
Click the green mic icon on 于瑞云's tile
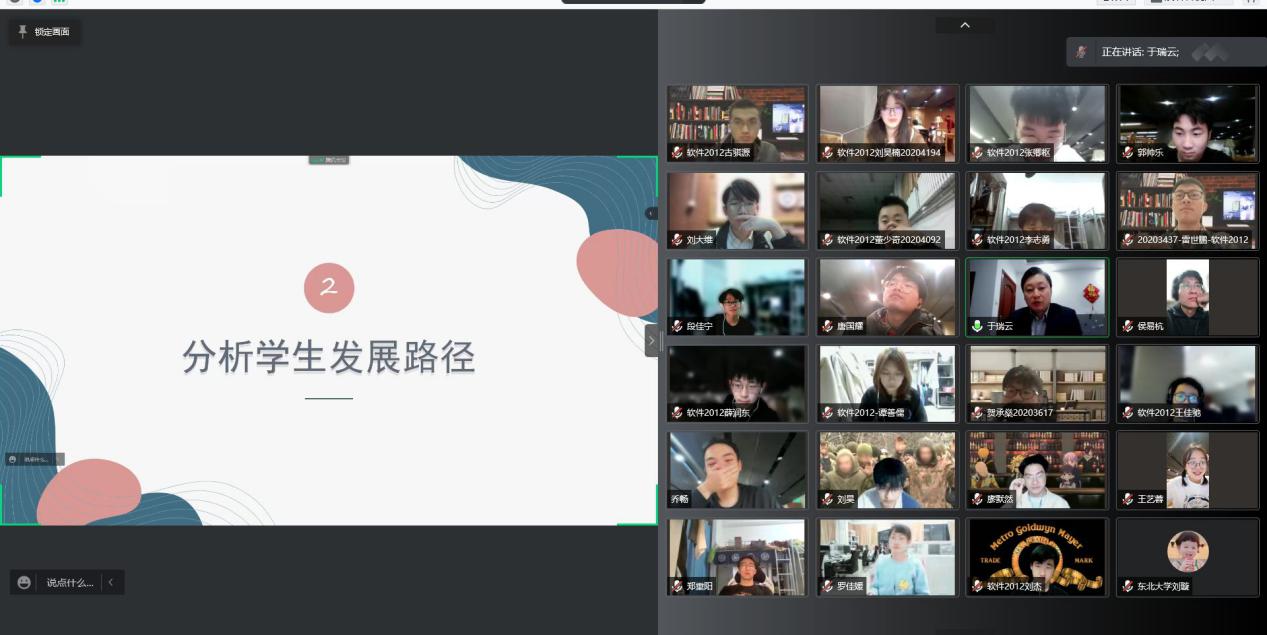[977, 326]
